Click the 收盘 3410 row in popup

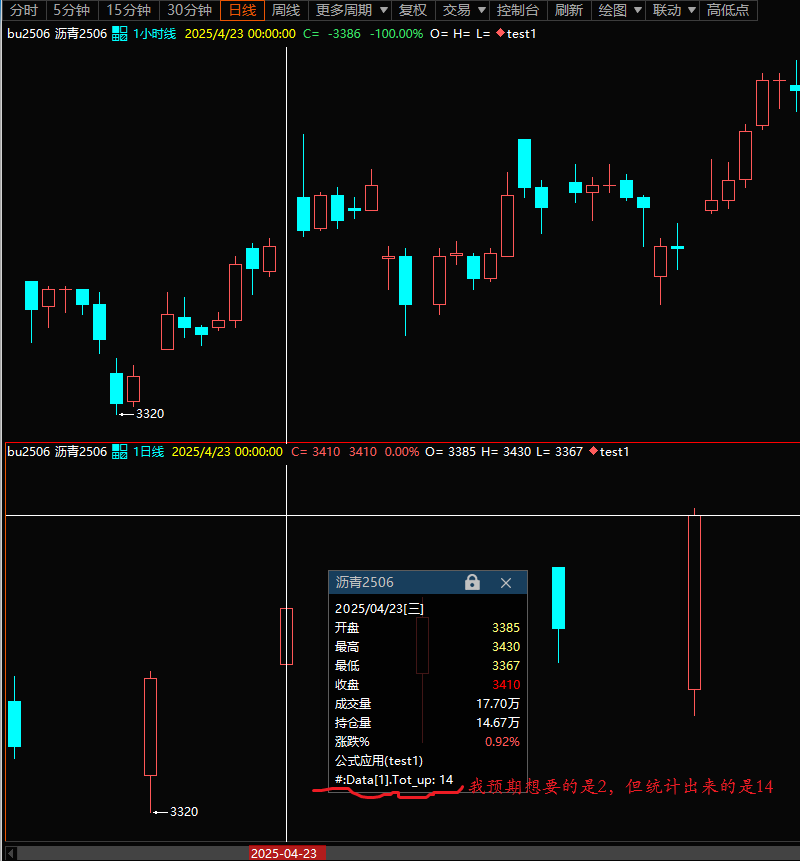tap(428, 685)
